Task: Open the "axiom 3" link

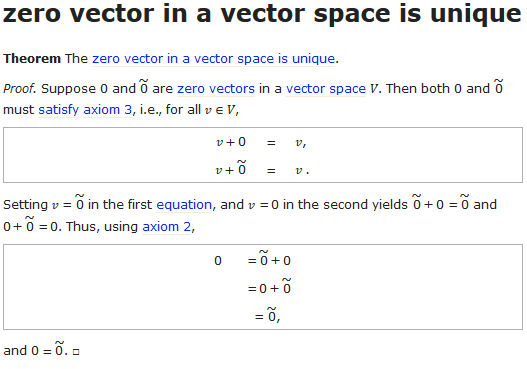Action: [x=108, y=110]
